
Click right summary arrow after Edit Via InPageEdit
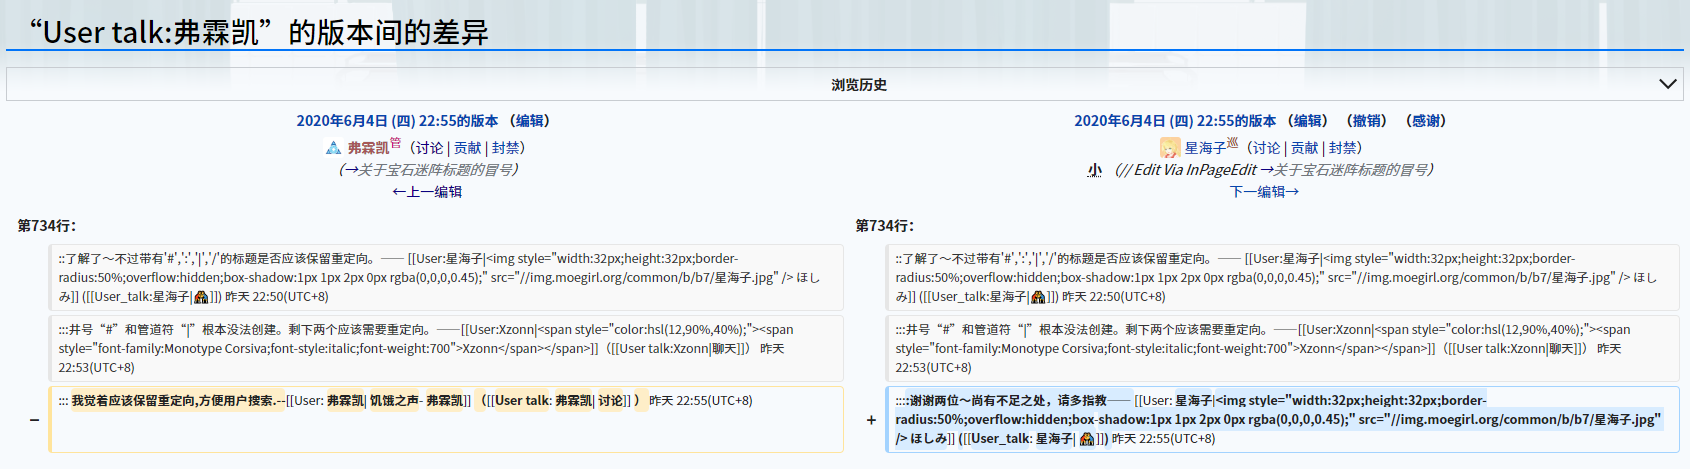click(1266, 170)
